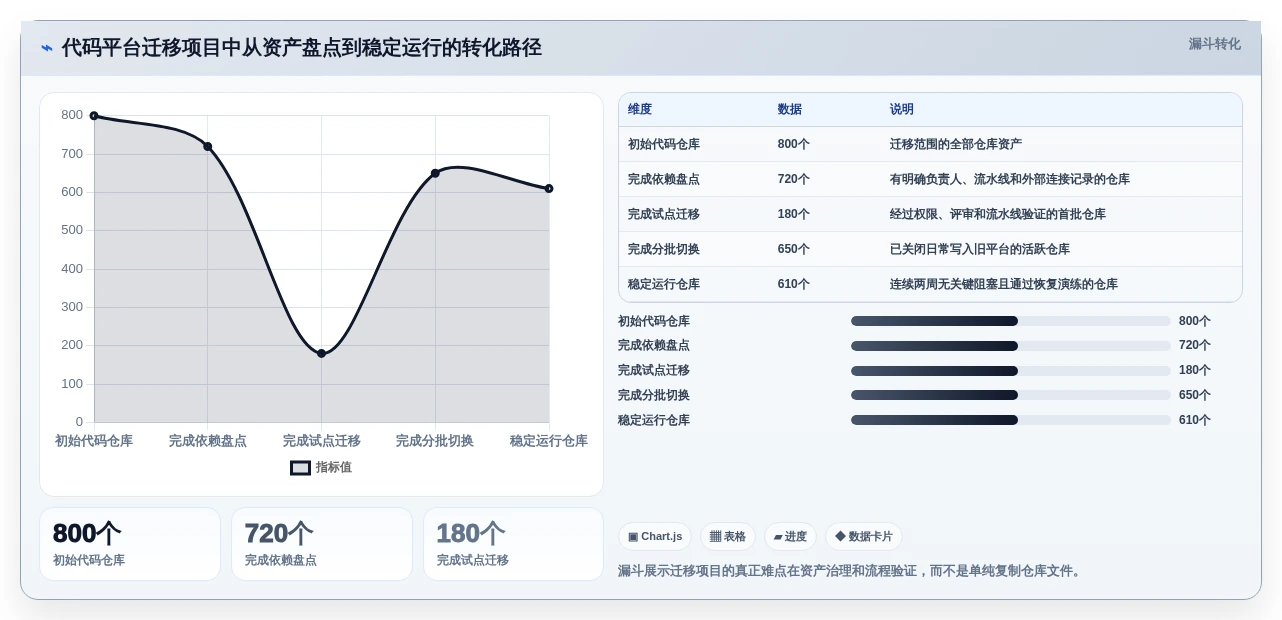Click the 610个 progress value label

point(1195,420)
